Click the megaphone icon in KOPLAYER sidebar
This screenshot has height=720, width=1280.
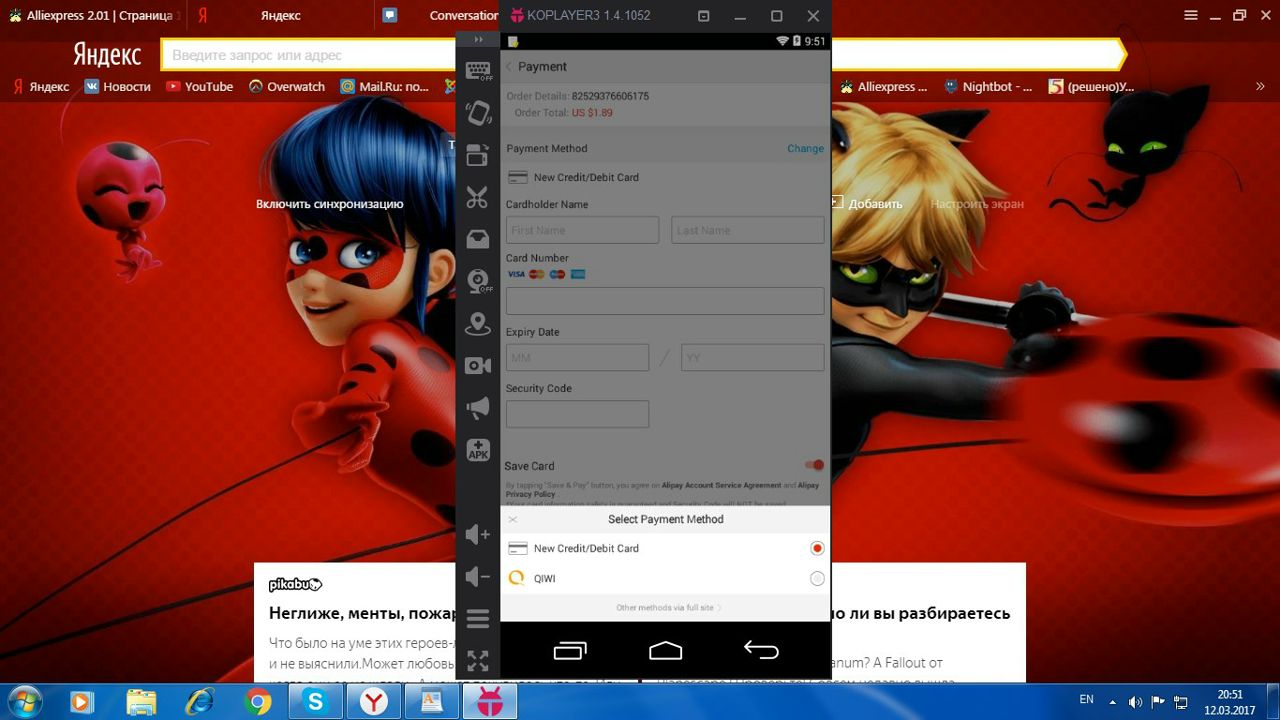pos(478,408)
